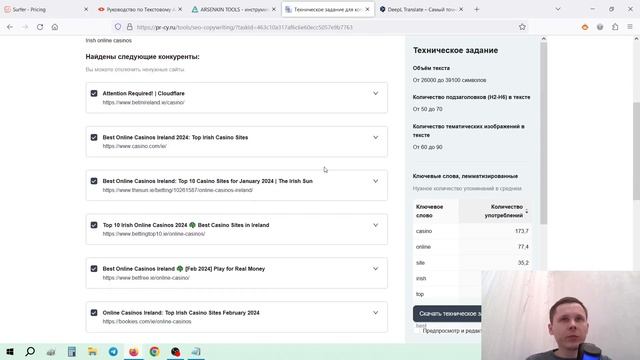Image resolution: width=640 pixels, height=360 pixels.
Task: Click the page's main vertical scrollbar
Action: tap(636, 151)
